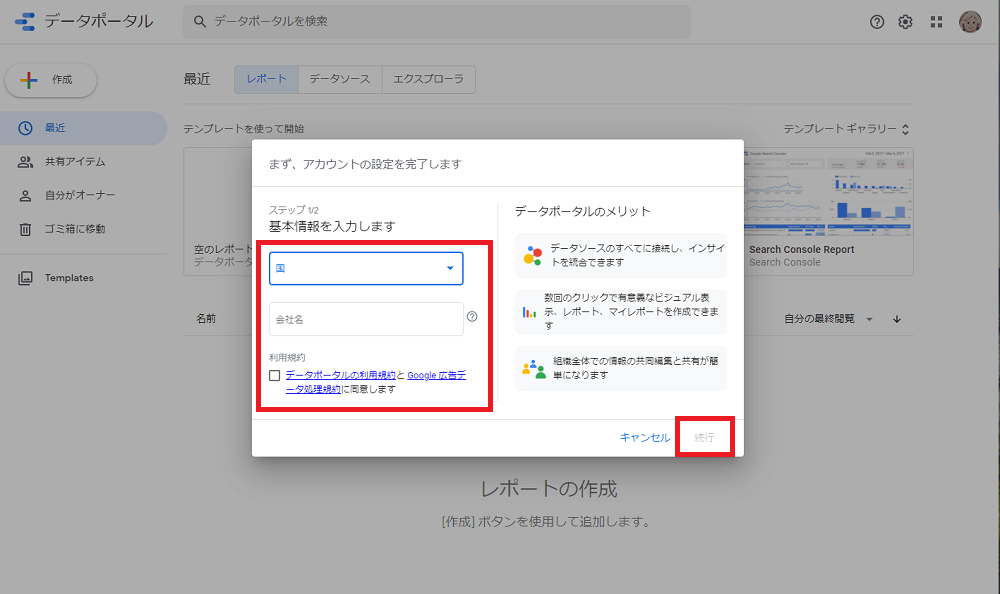Click the 会社名 input field
1000x594 pixels.
click(365, 317)
